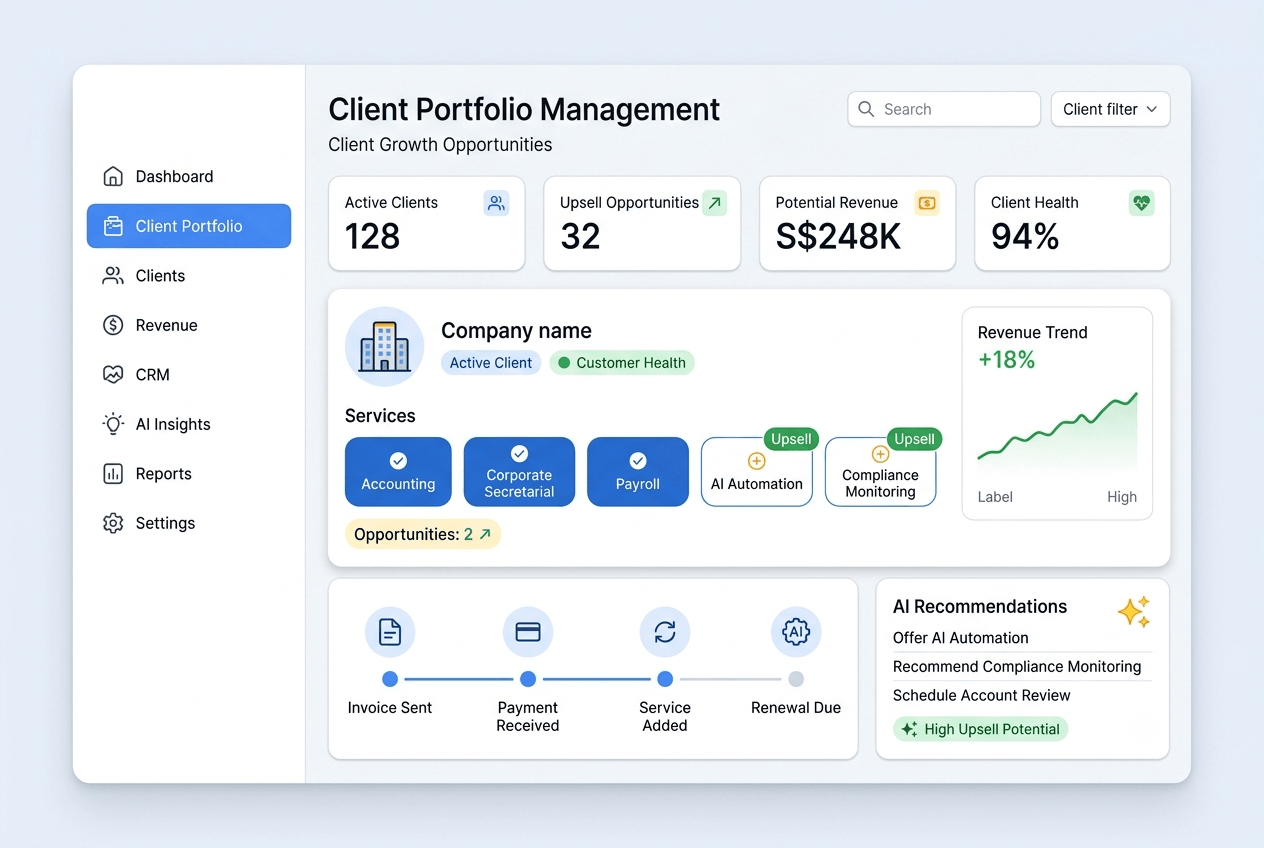Click the heart icon on Client Health card
Screen dimensions: 1264x848
(1142, 203)
